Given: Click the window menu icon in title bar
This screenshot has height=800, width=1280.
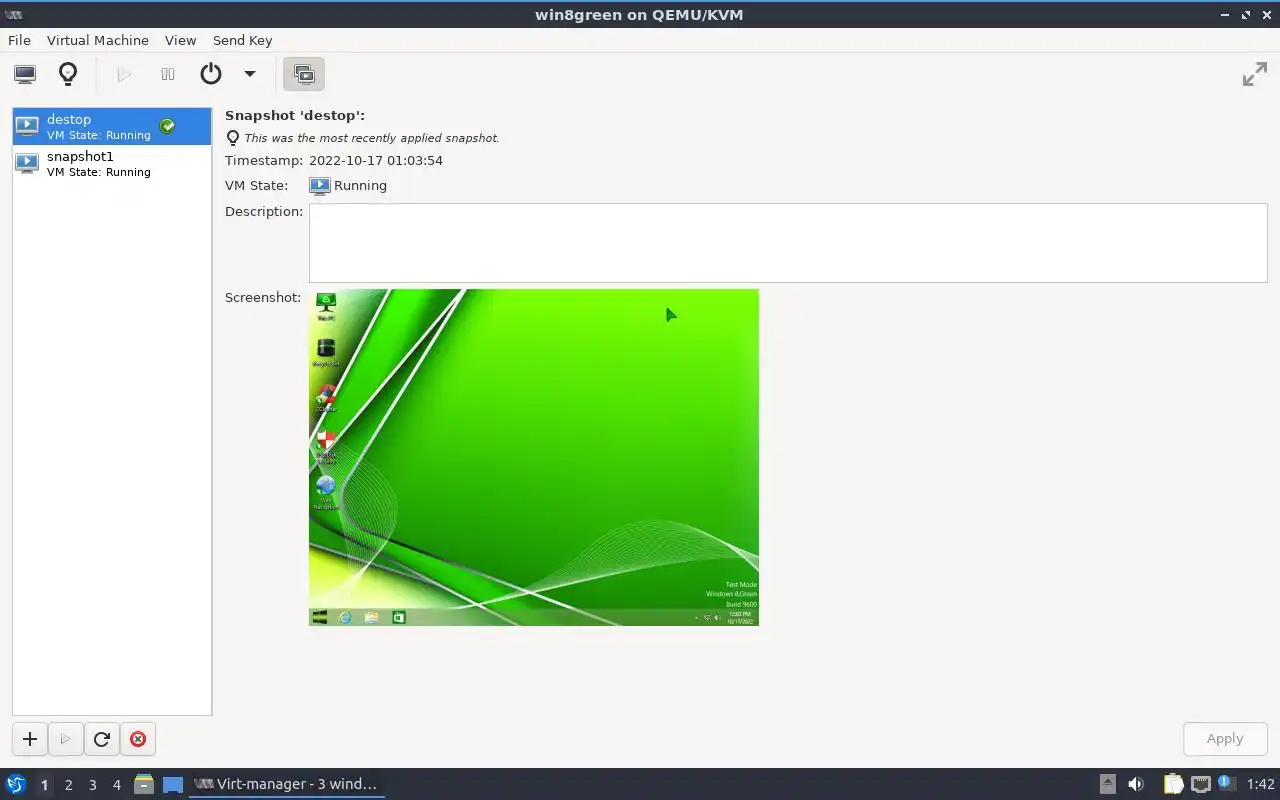Looking at the screenshot, I should [13, 14].
